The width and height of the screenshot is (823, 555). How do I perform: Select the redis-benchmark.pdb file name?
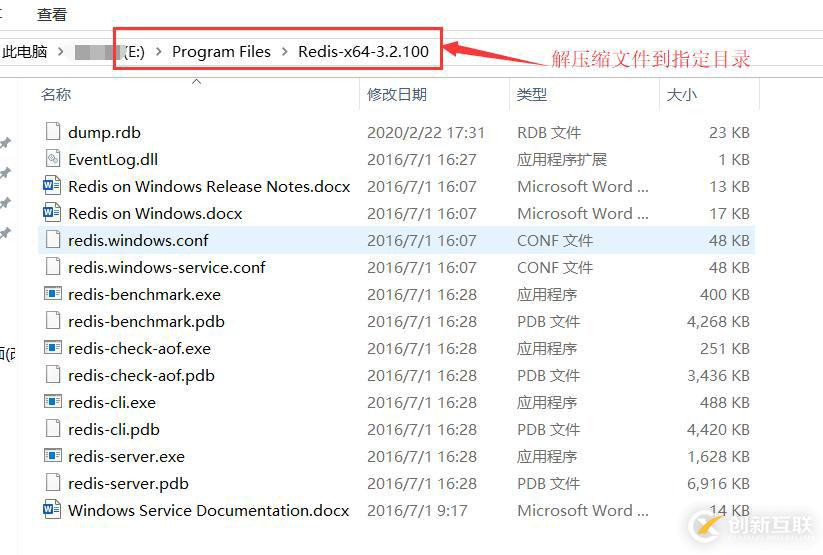point(146,321)
